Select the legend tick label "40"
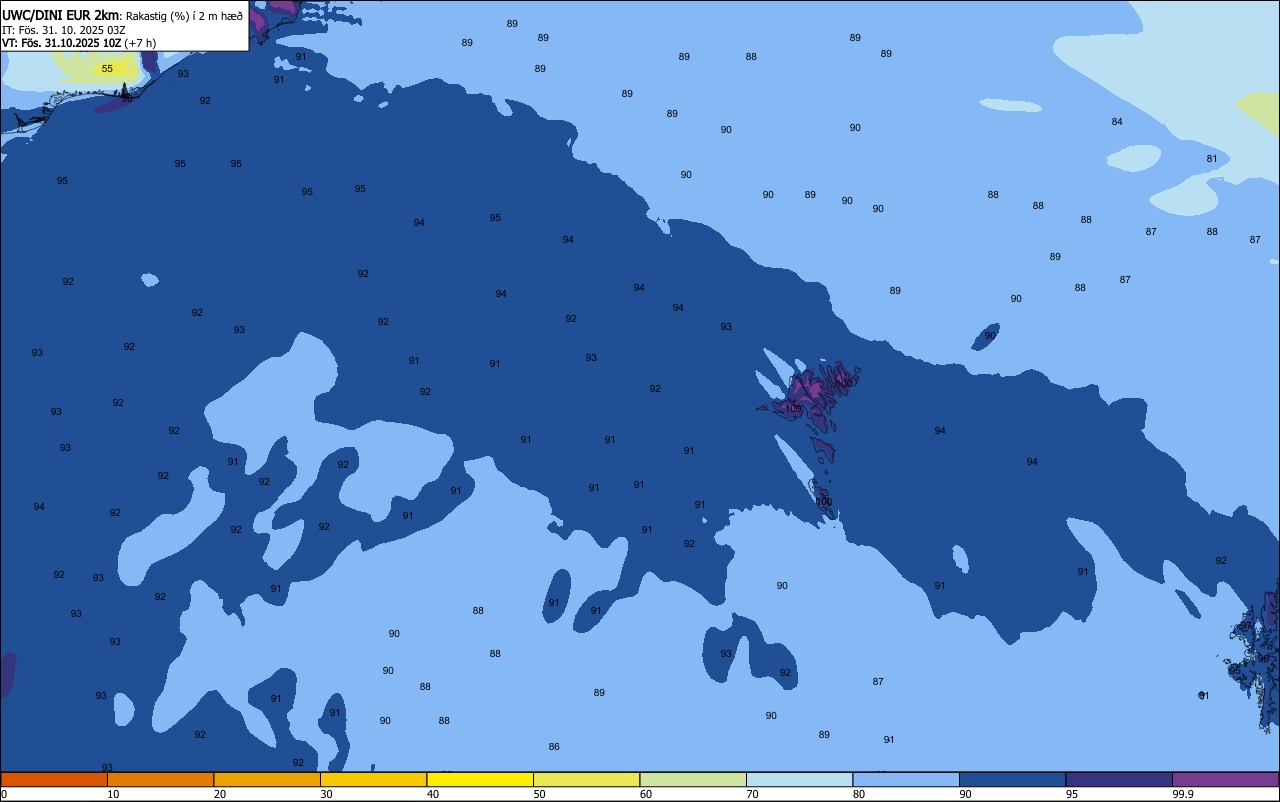 [x=433, y=794]
